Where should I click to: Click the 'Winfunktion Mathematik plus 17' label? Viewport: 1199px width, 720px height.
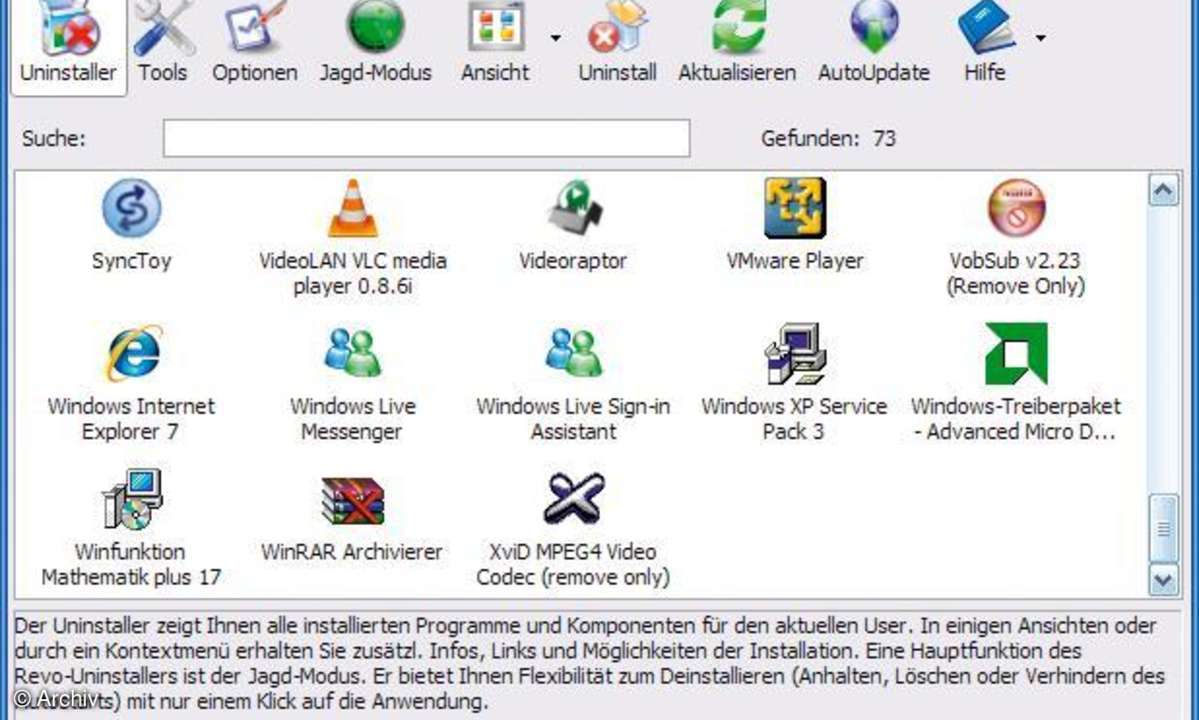[x=132, y=564]
